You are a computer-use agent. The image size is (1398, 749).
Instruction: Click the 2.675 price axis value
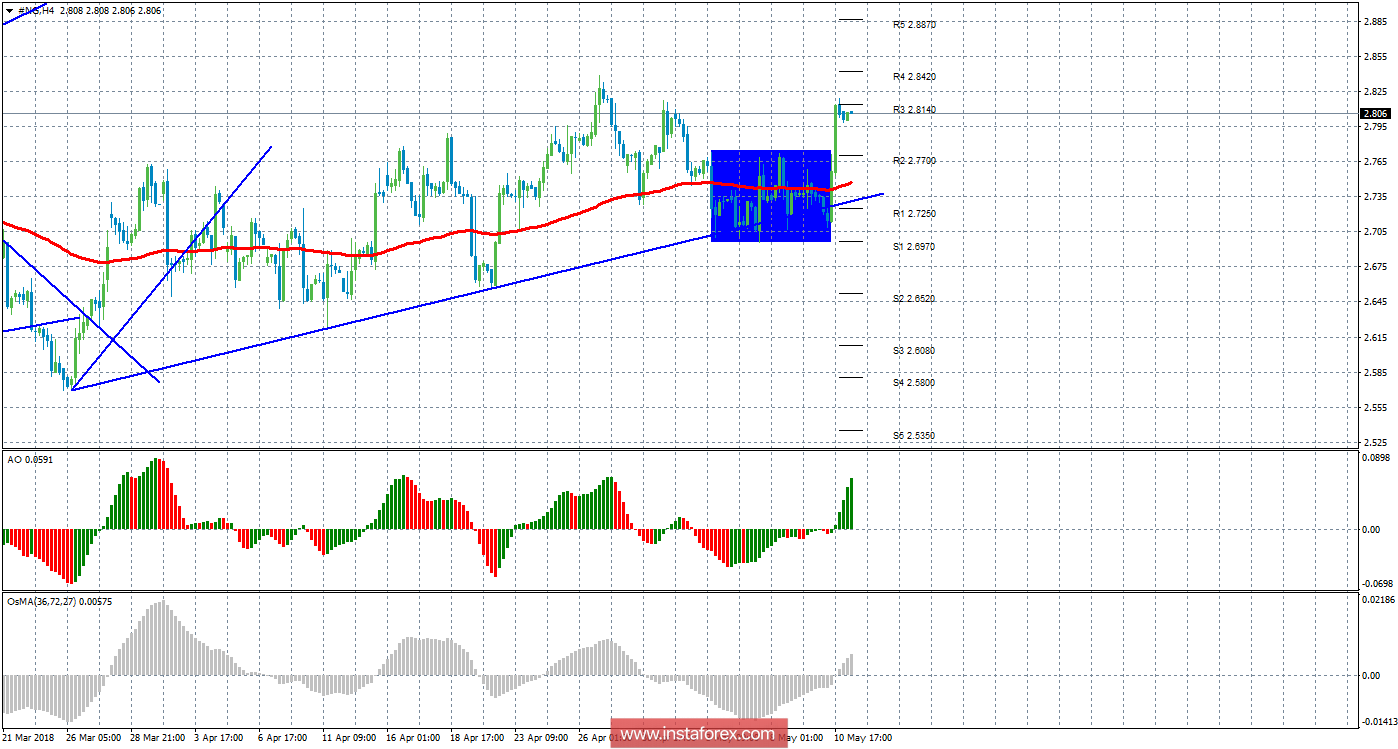pos(1375,267)
